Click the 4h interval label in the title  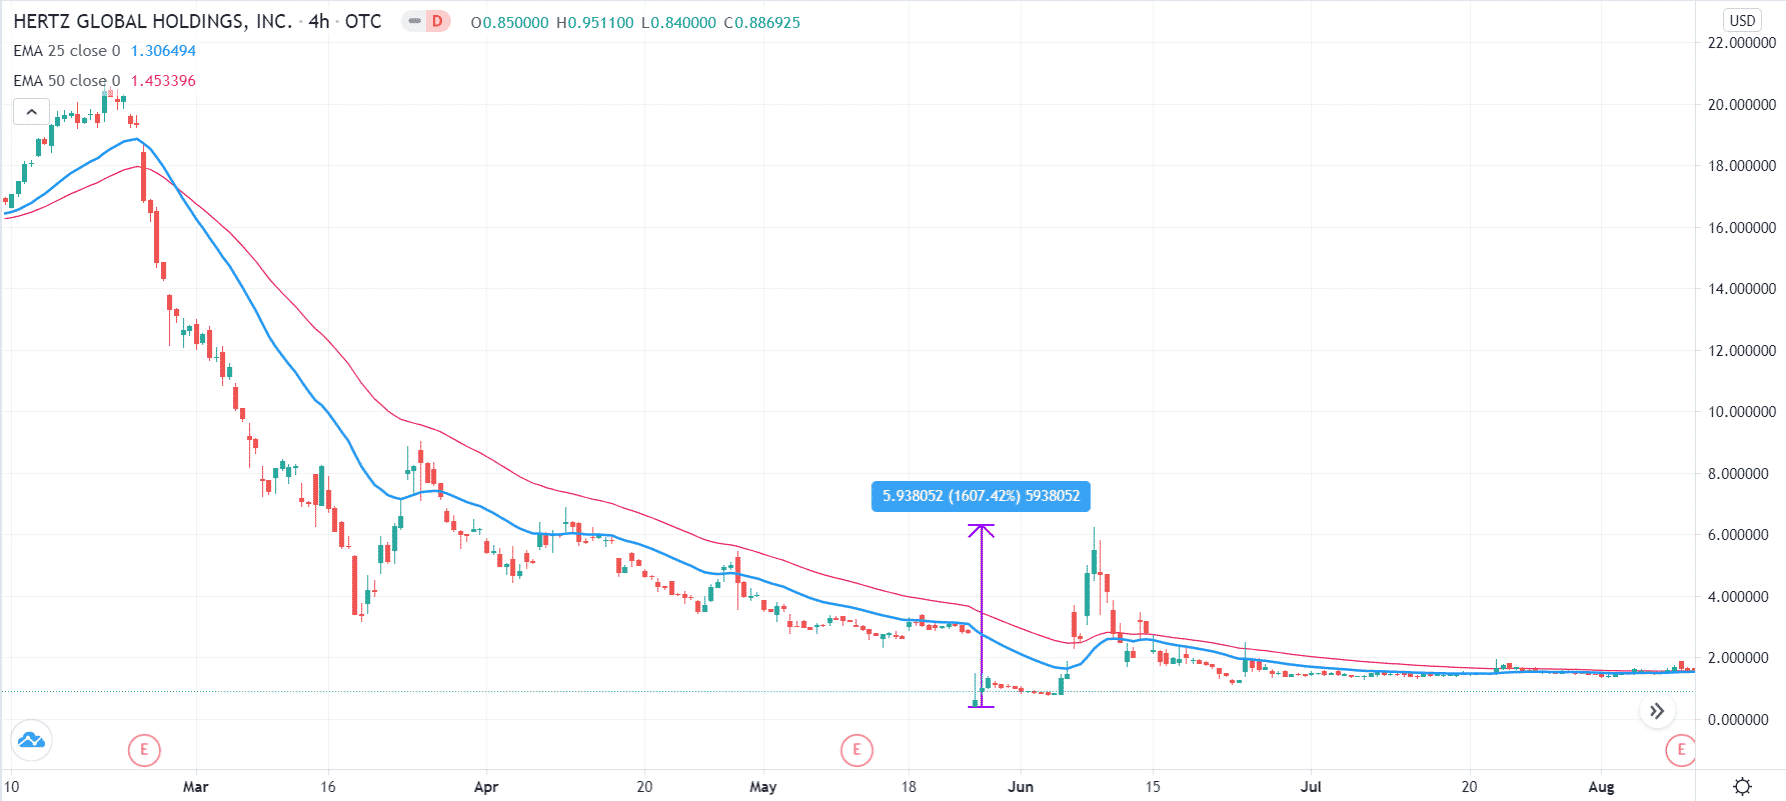(x=319, y=21)
